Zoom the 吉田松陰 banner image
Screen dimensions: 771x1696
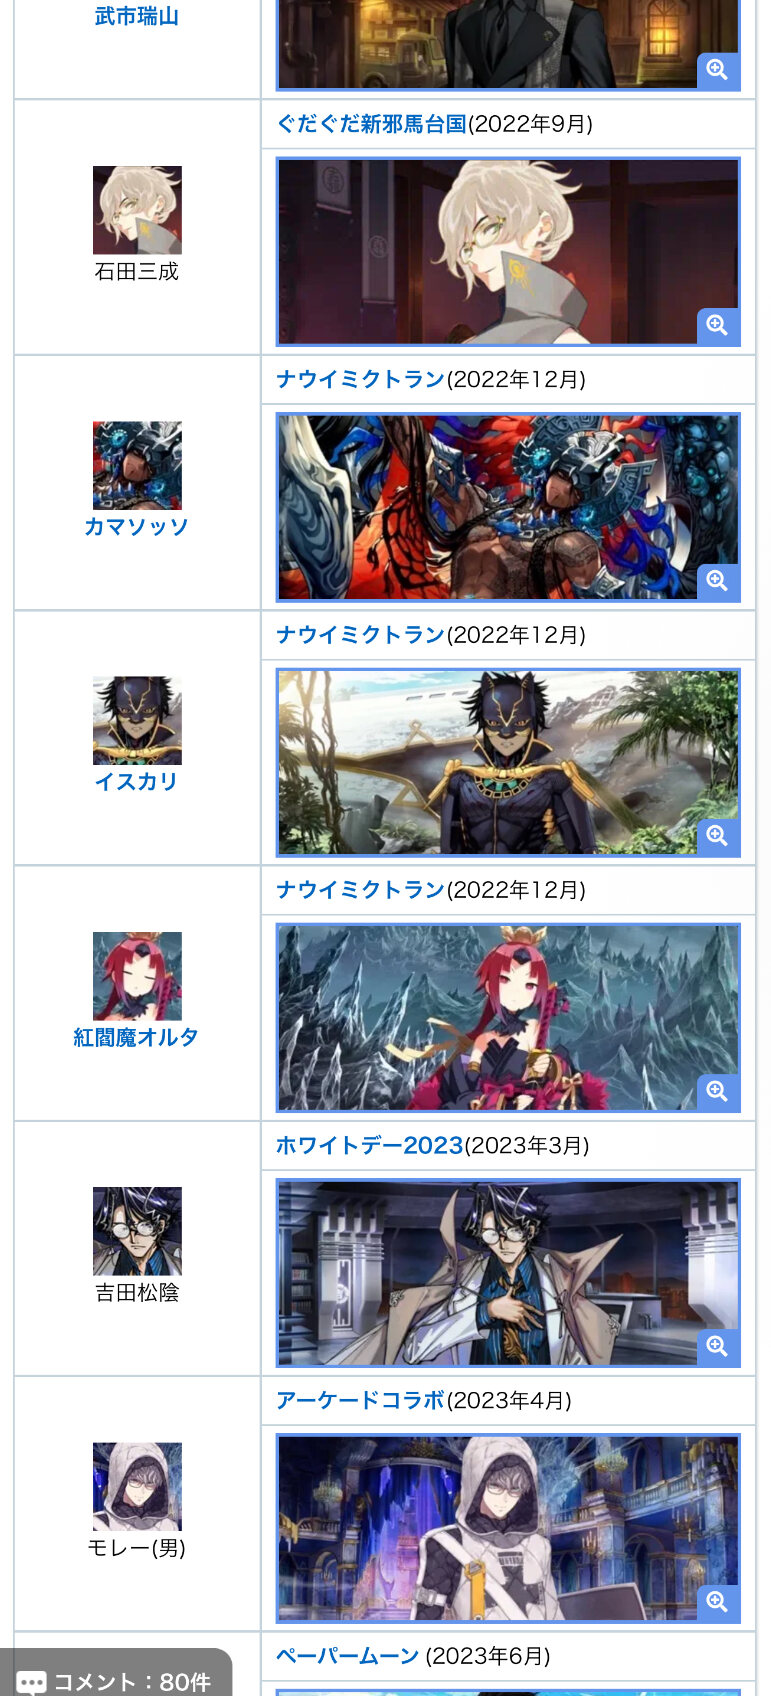pos(717,1346)
